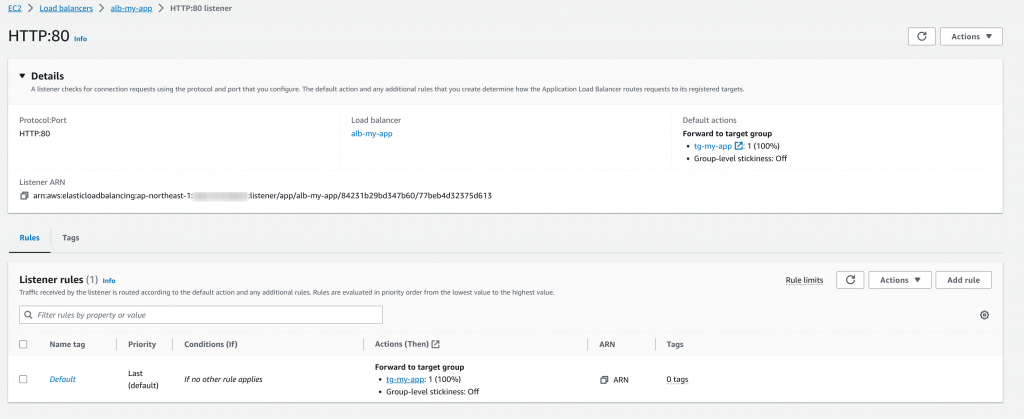The image size is (1024, 419).
Task: Select all rules with header checkbox
Action: pyautogui.click(x=23, y=344)
